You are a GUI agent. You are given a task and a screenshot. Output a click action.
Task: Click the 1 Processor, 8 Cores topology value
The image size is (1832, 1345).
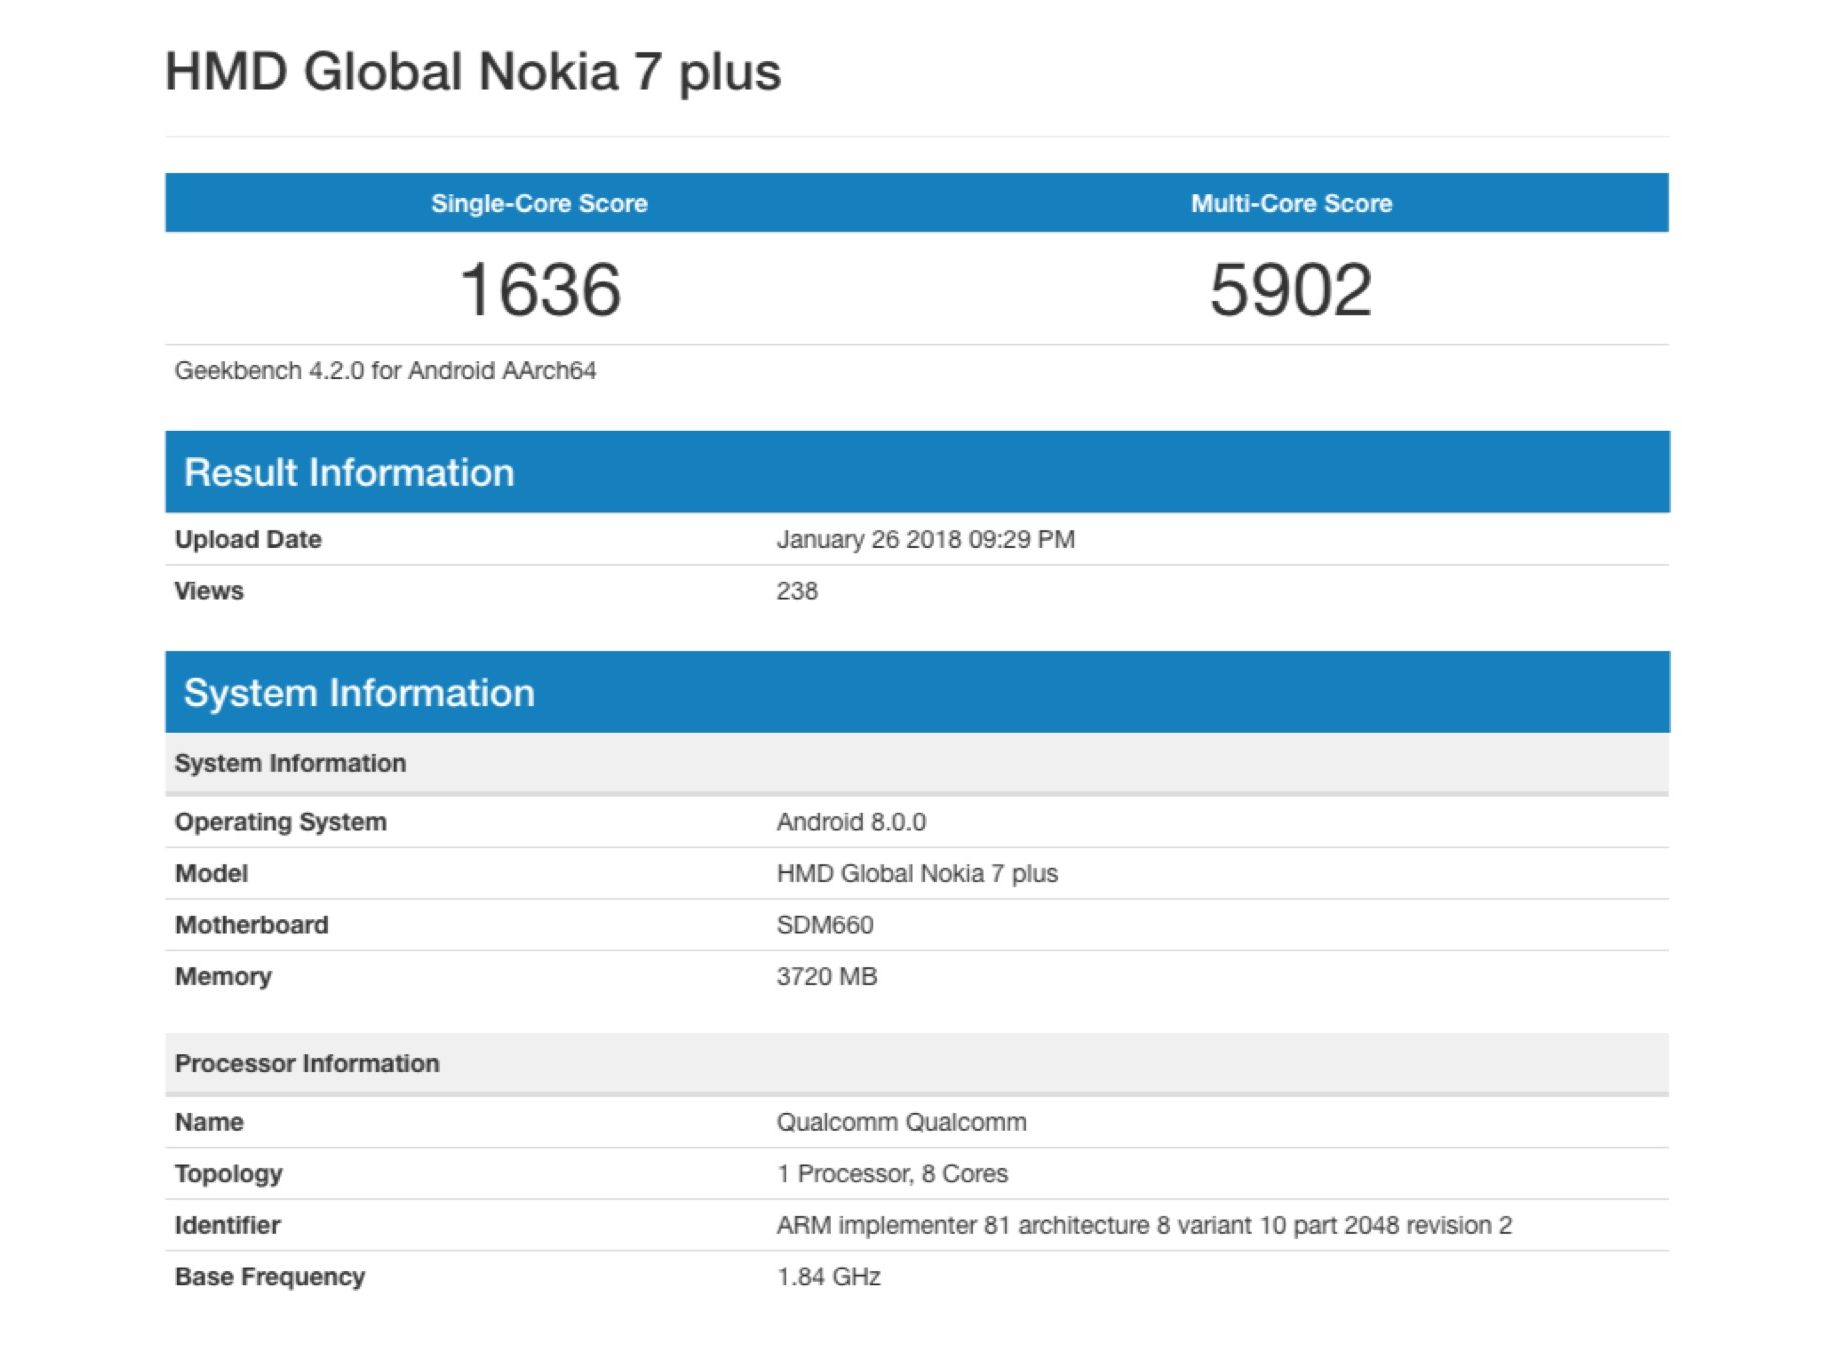[x=892, y=1174]
